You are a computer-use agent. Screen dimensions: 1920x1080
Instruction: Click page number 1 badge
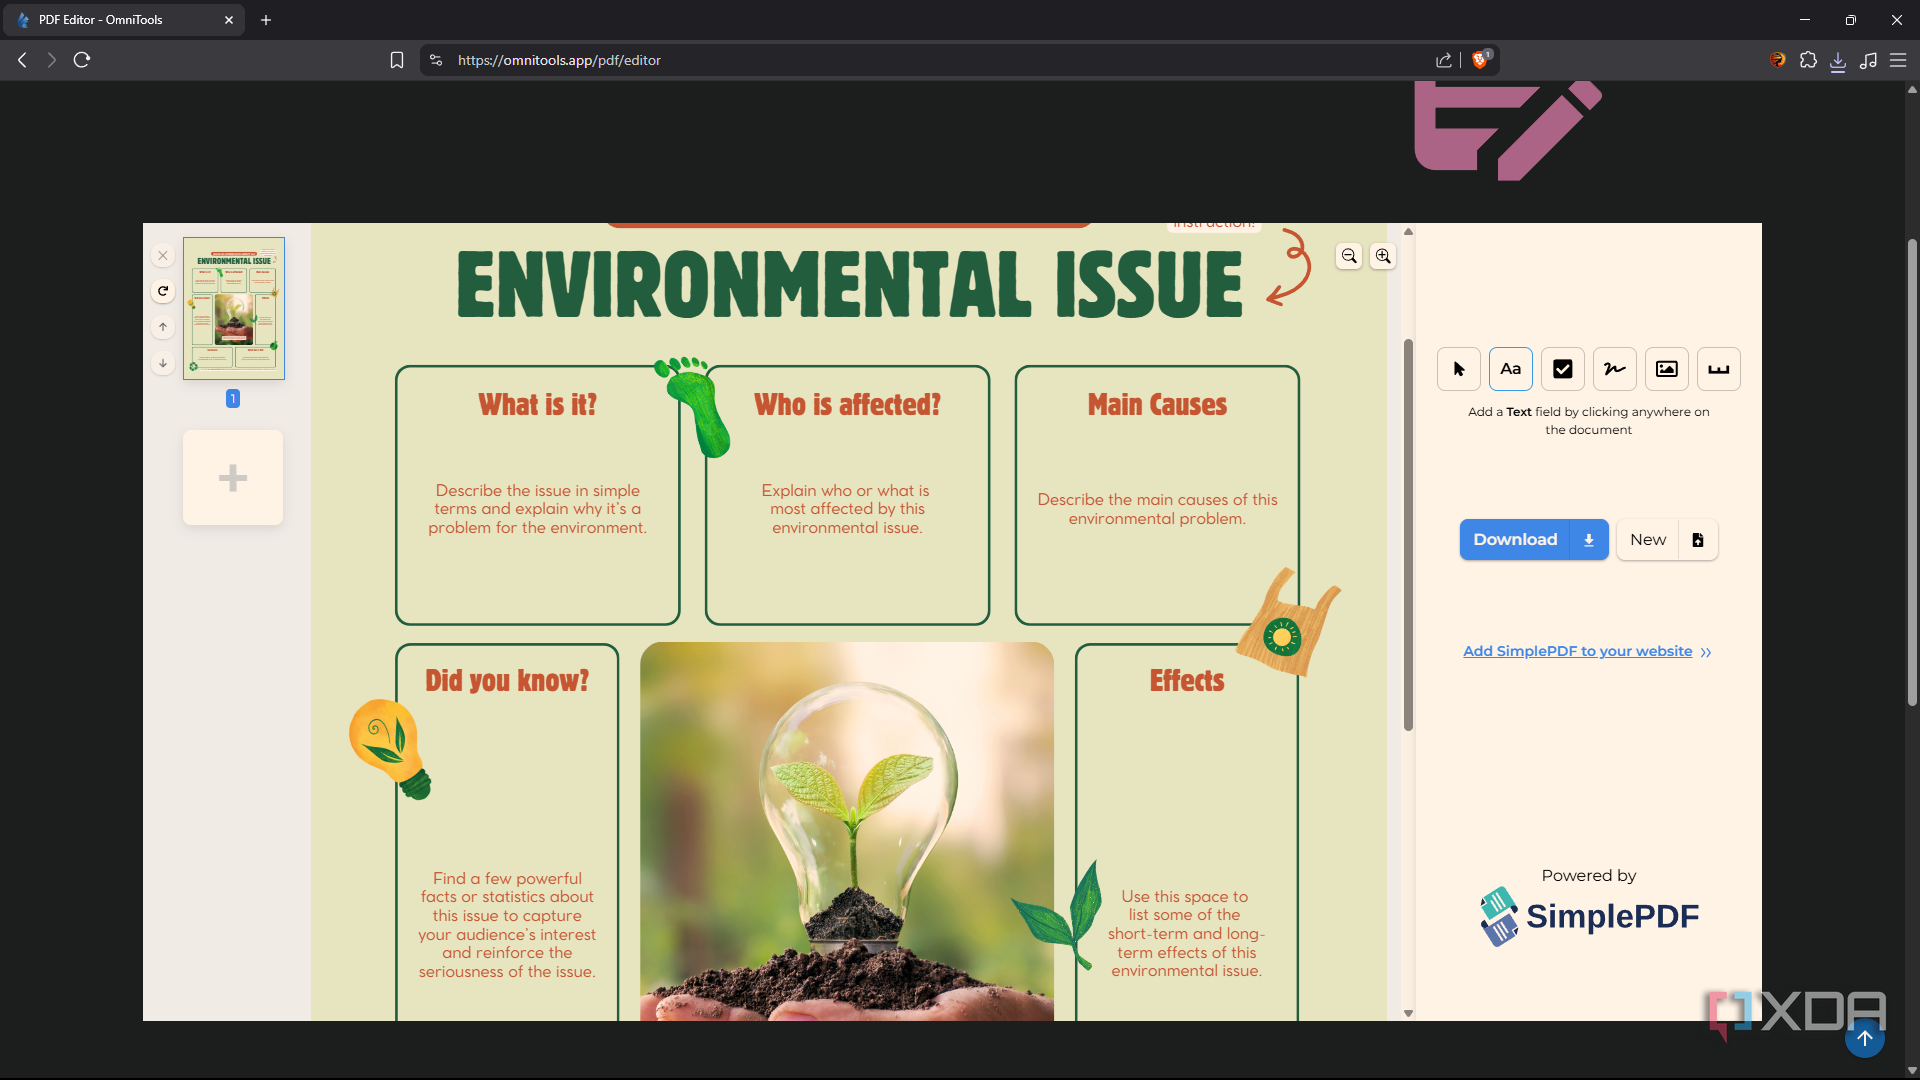[233, 398]
